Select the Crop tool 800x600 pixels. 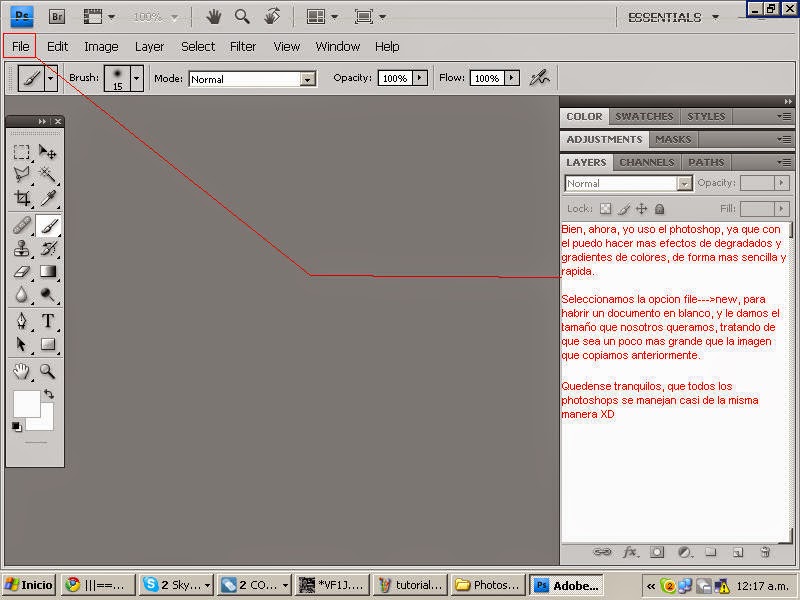click(21, 198)
